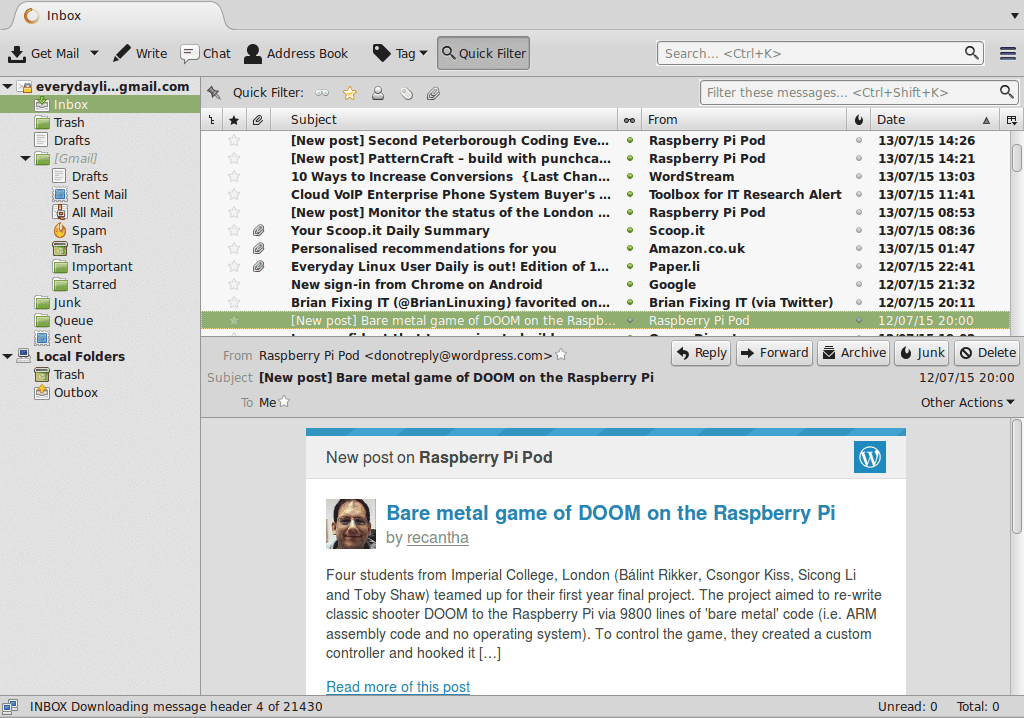Sort messages by Date column
The width and height of the screenshot is (1024, 718).
coord(935,120)
